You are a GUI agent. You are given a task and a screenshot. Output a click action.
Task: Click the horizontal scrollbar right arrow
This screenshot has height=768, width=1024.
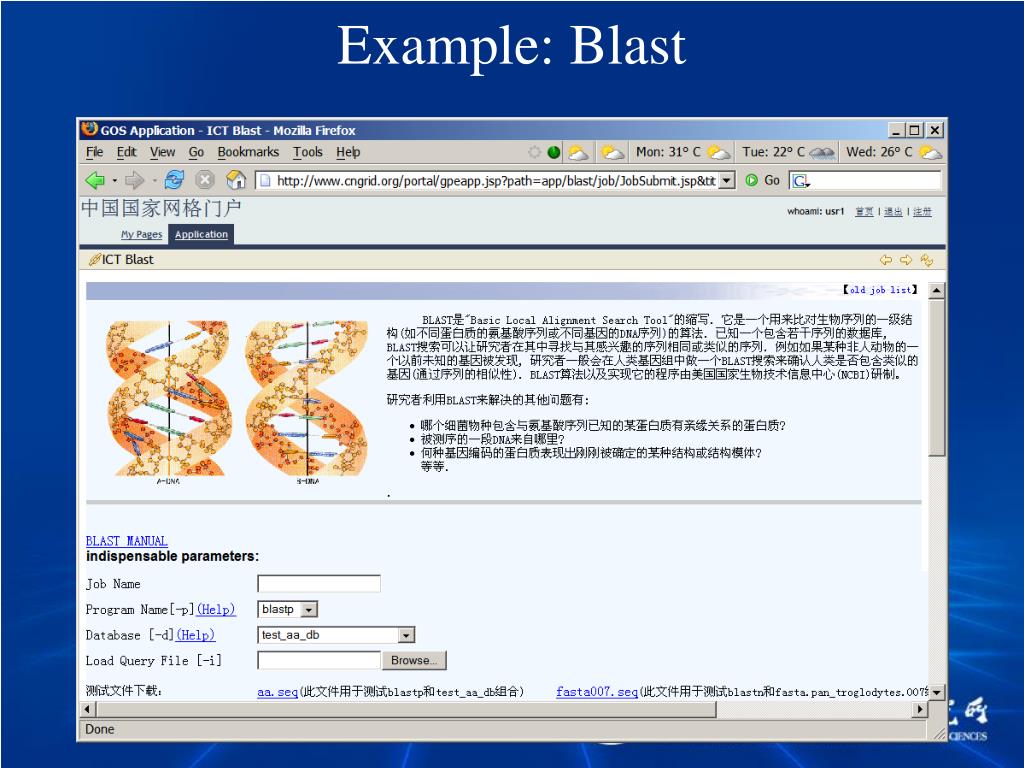click(920, 709)
